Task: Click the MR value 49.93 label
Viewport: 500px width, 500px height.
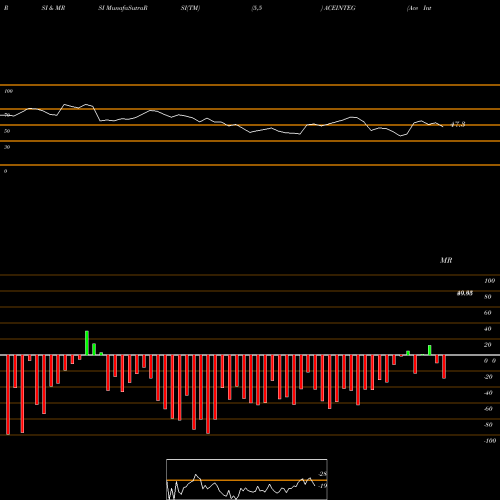Action: pos(465,293)
